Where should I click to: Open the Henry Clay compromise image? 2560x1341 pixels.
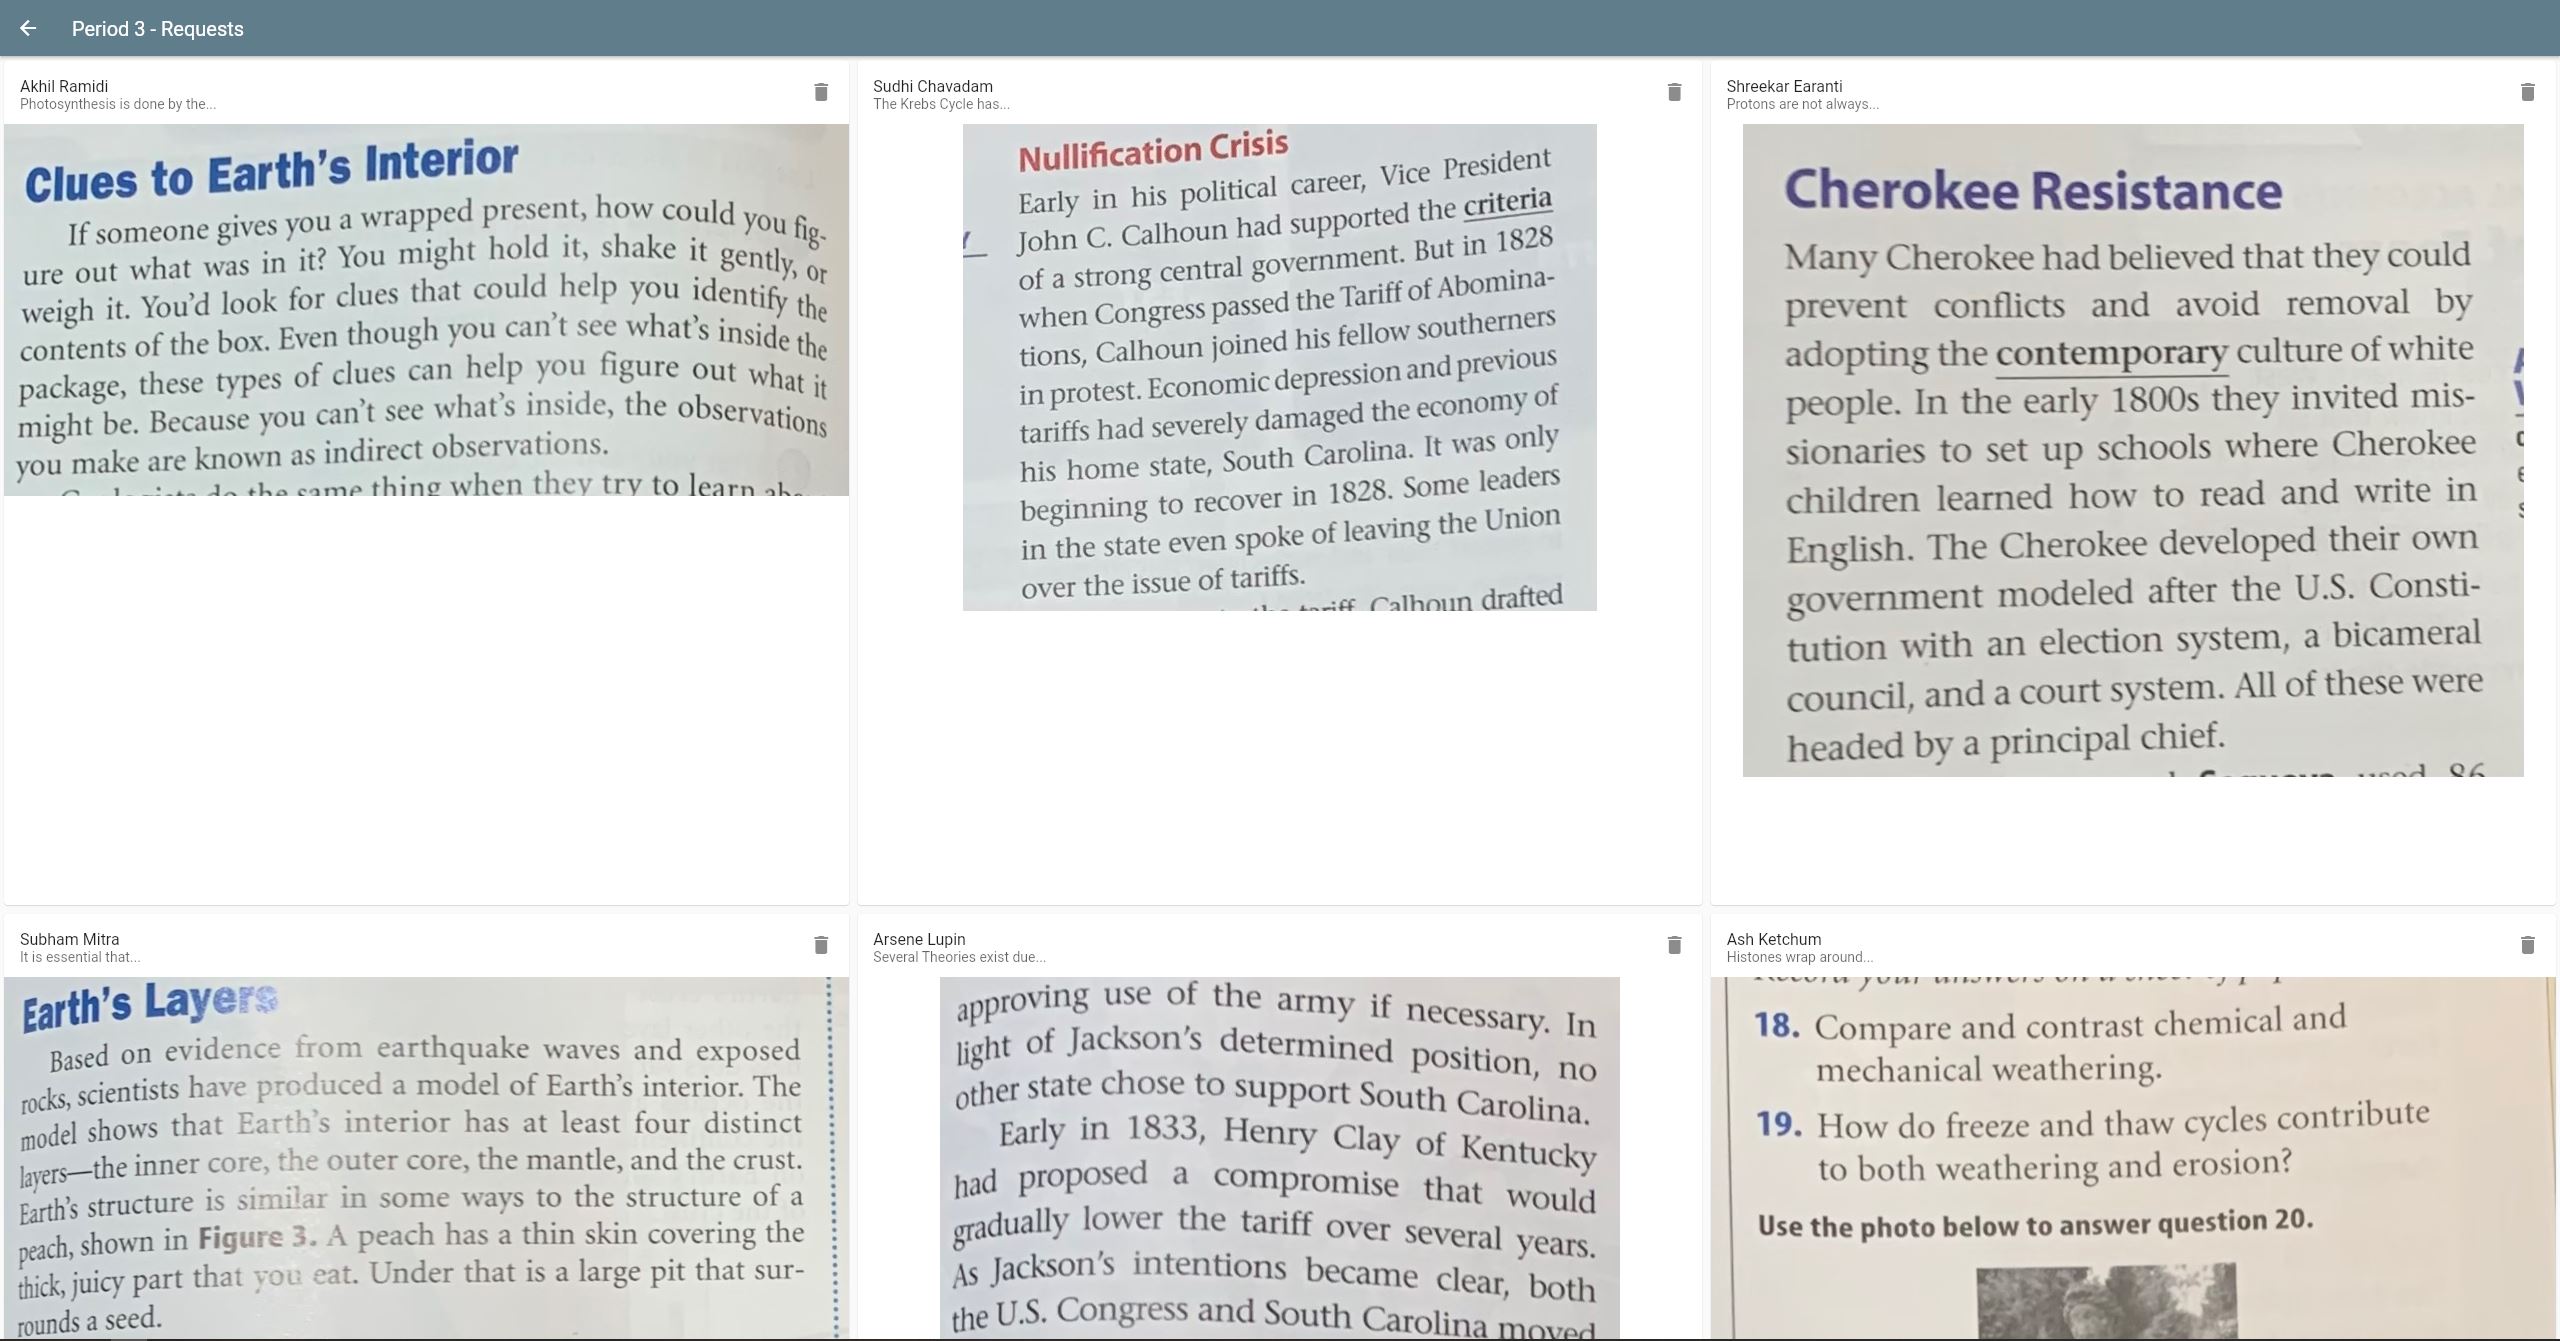pos(1279,1157)
